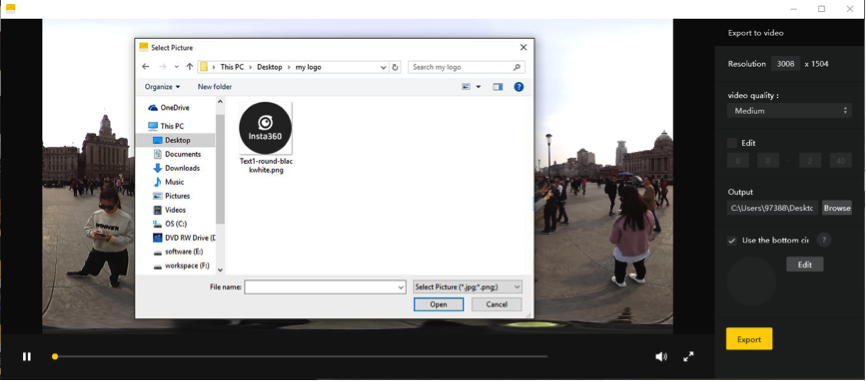The image size is (866, 381).
Task: Select This PC in navigation pane
Action: pyautogui.click(x=166, y=126)
